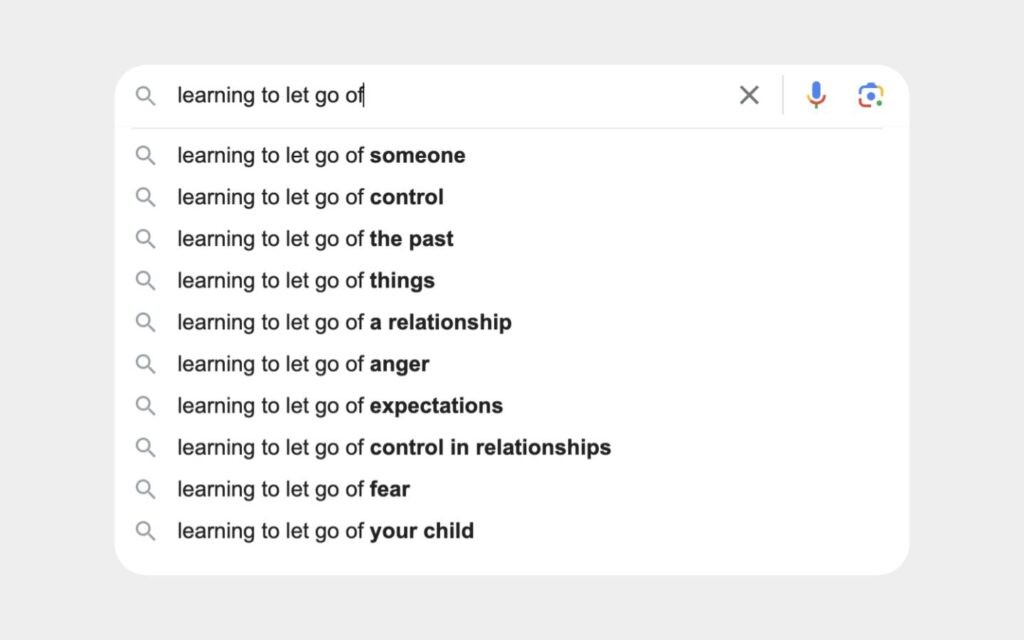
Task: Click the magnifier icon in search box
Action: (x=145, y=96)
